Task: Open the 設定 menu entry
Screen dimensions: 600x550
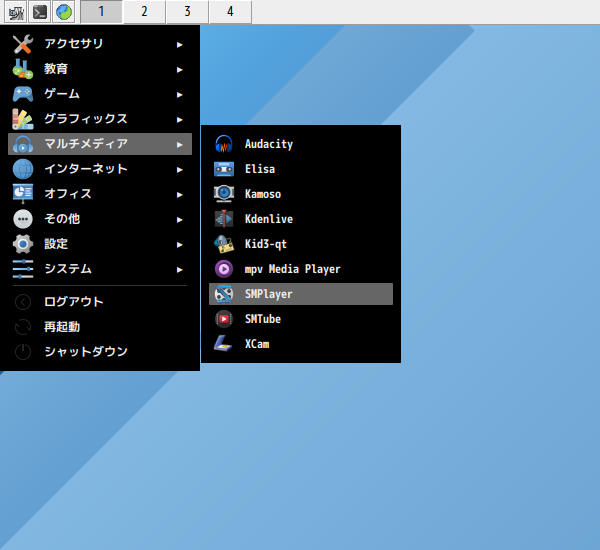Action: (x=100, y=244)
